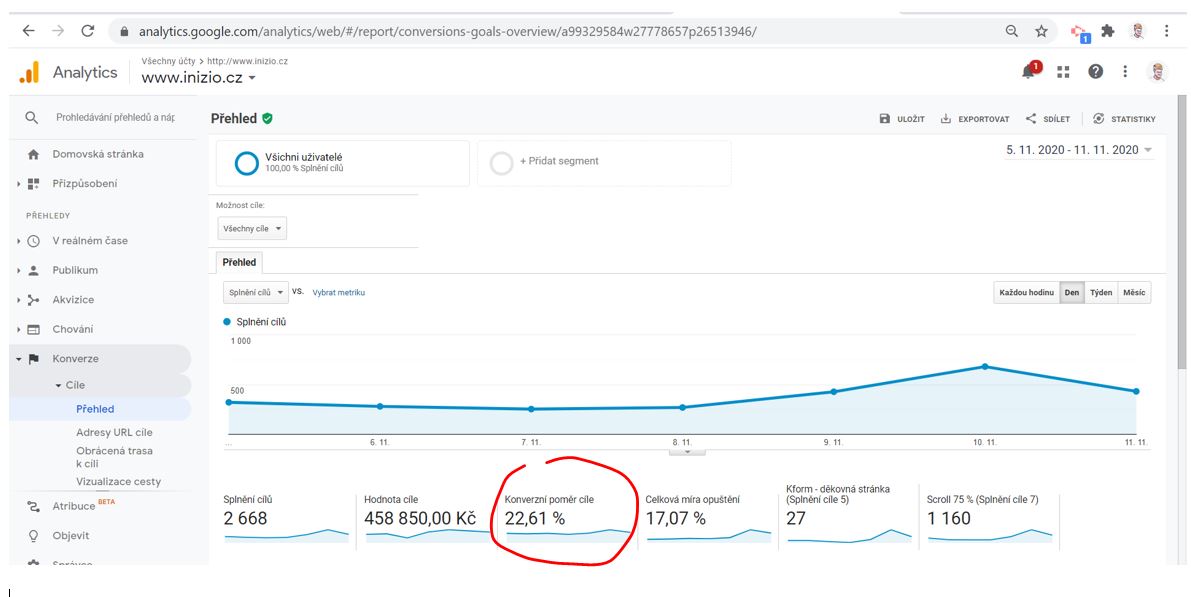Click the help question mark icon
Image resolution: width=1191 pixels, height=597 pixels.
pyautogui.click(x=1095, y=71)
